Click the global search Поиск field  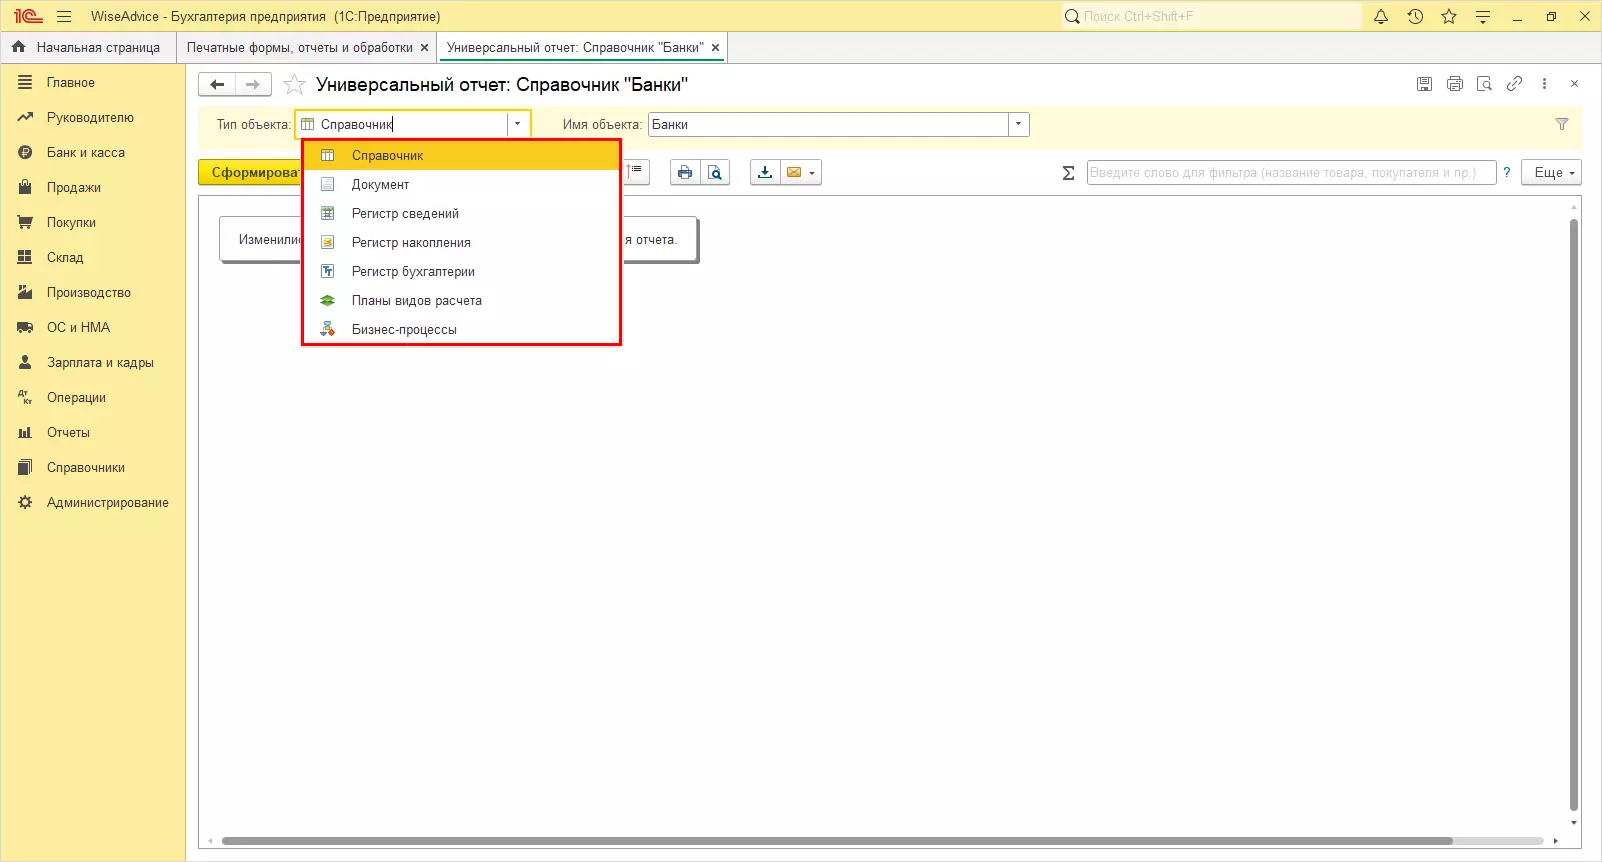click(1211, 16)
